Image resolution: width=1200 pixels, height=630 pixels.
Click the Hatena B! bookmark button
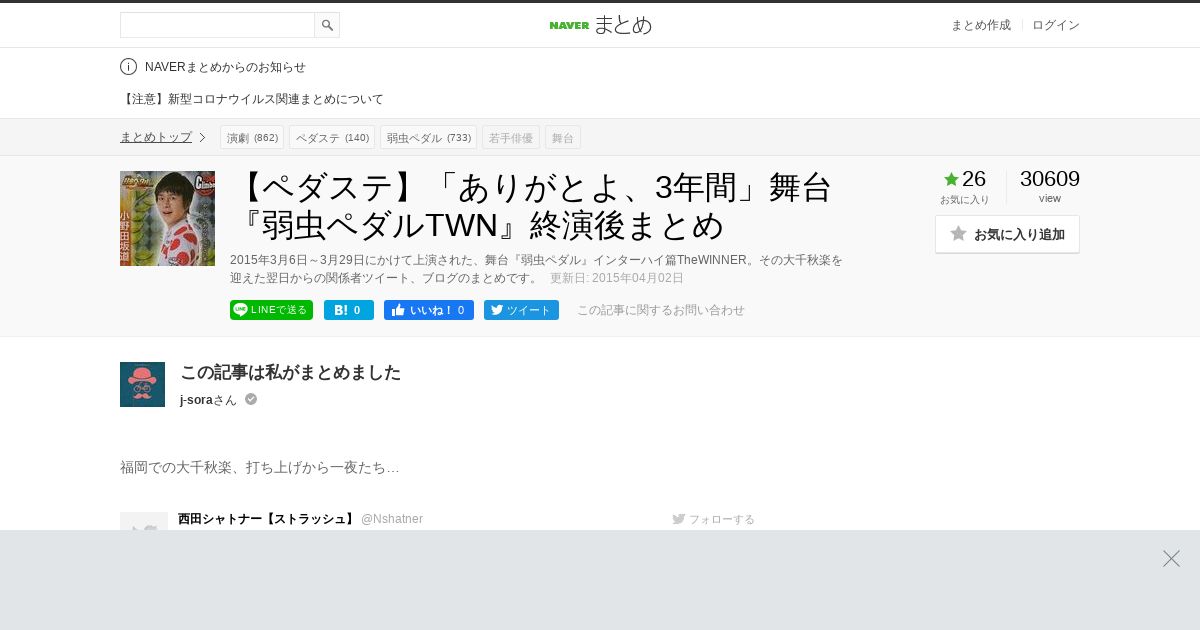pyautogui.click(x=349, y=310)
